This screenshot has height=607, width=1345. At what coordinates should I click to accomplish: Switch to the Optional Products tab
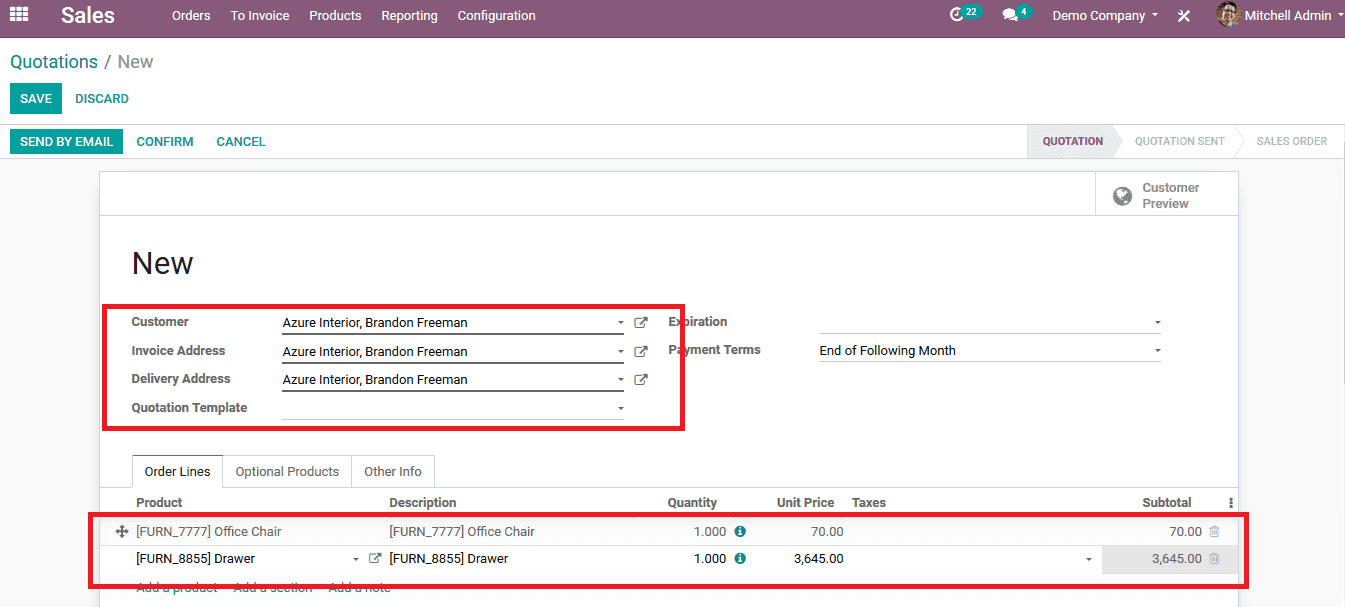click(287, 471)
